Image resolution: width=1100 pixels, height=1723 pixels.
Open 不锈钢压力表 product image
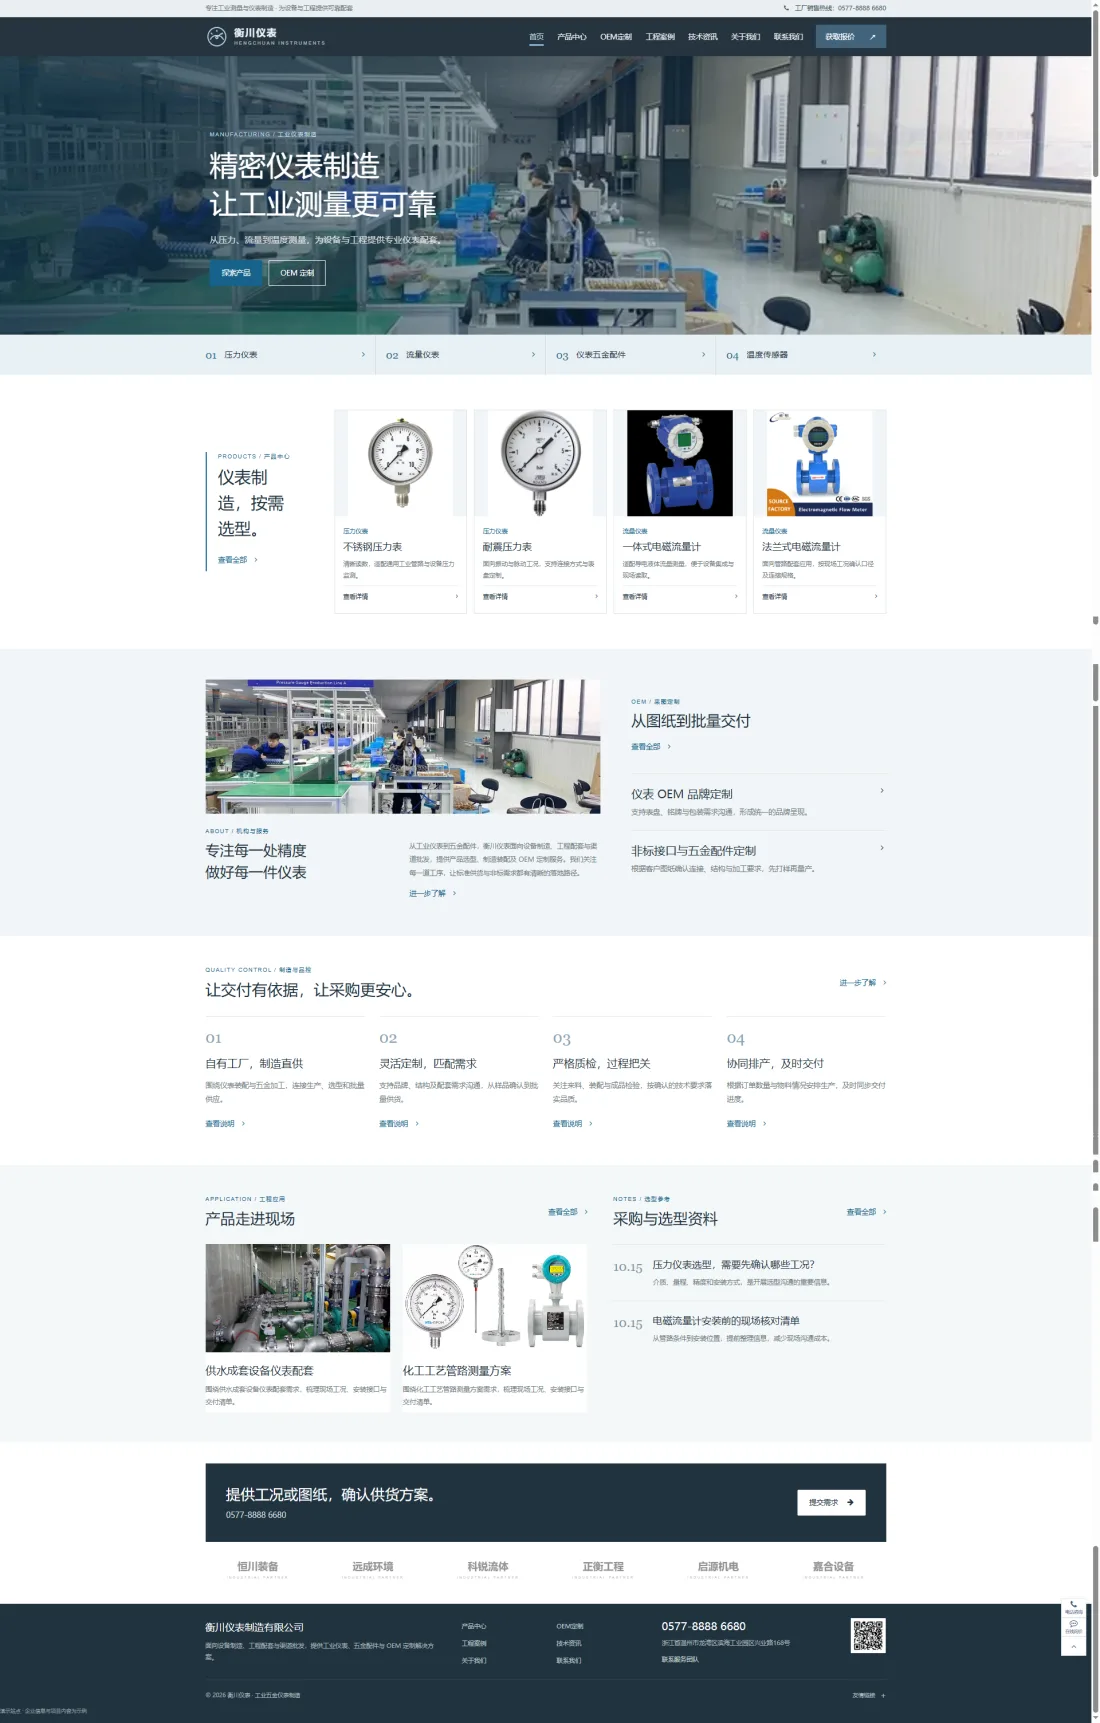coord(400,463)
